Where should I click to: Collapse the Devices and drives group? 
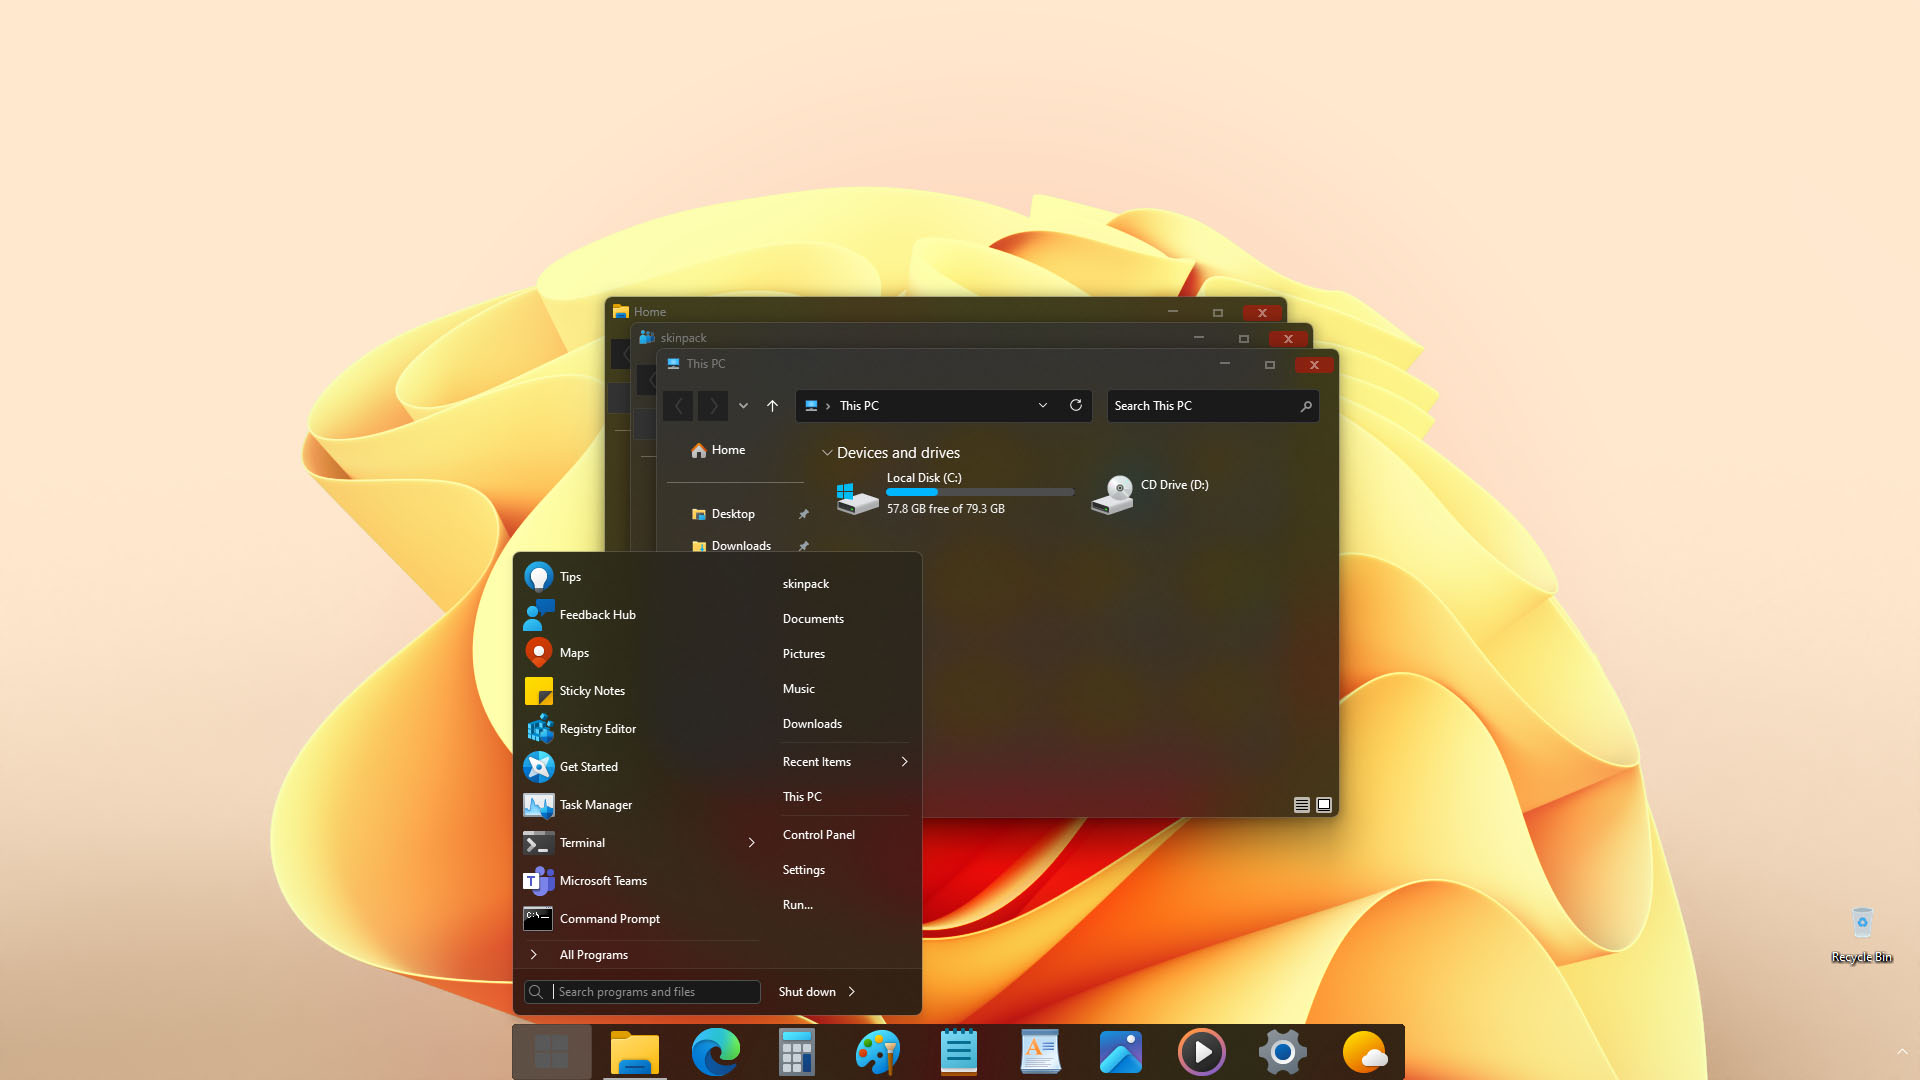[x=827, y=453]
